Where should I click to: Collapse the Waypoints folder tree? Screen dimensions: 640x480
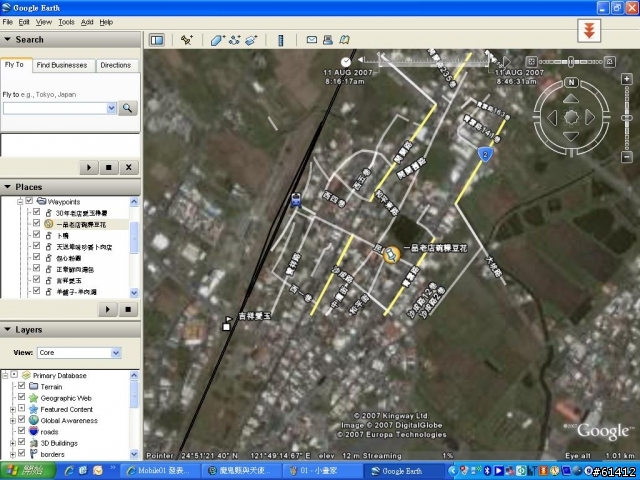[x=20, y=201]
